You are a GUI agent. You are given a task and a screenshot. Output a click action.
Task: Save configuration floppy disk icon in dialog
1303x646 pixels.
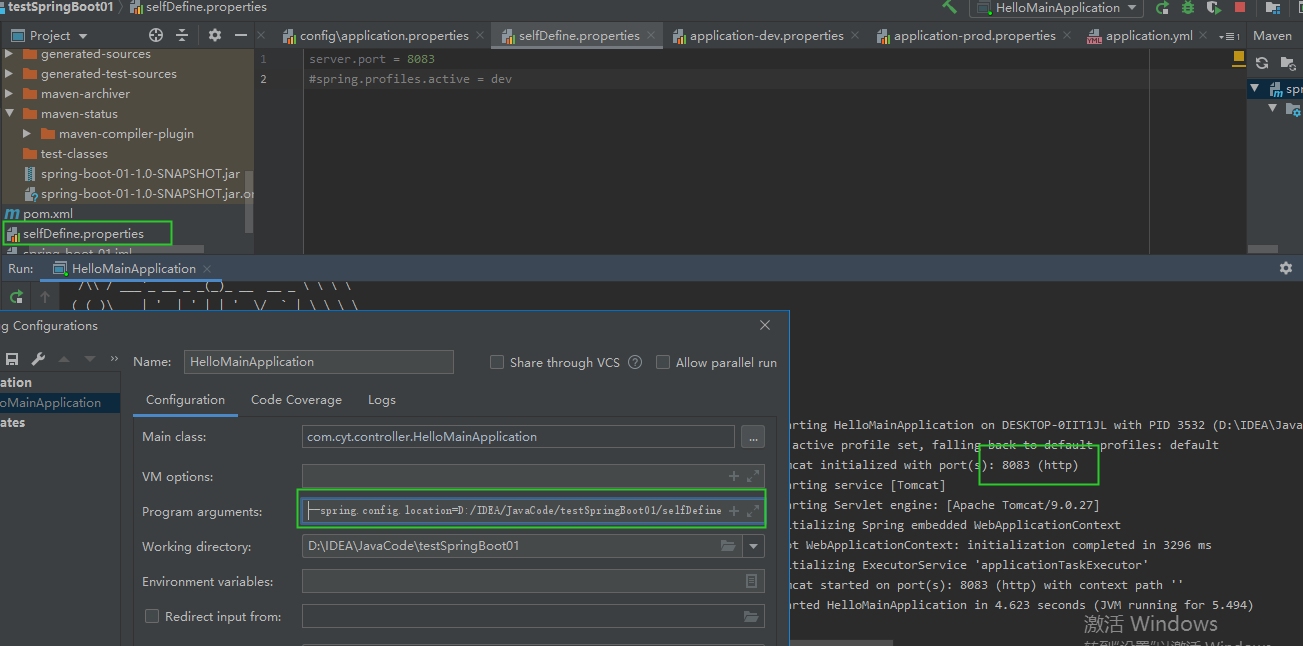(12, 359)
